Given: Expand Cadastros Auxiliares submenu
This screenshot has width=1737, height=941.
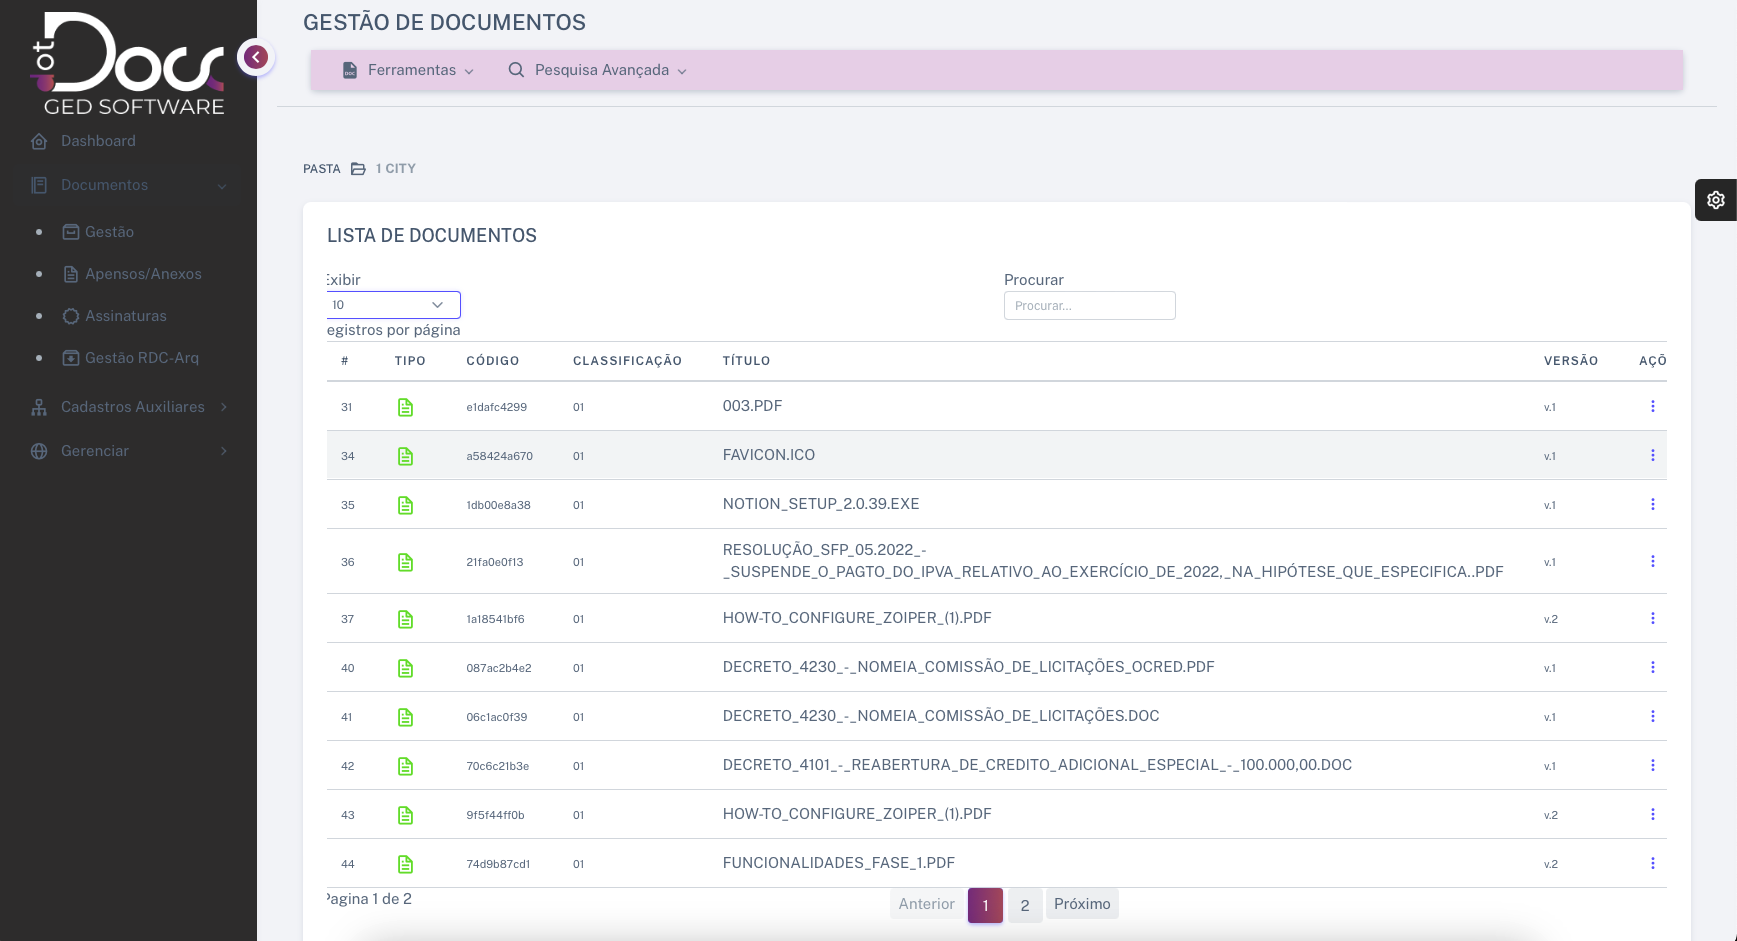Looking at the screenshot, I should 132,407.
